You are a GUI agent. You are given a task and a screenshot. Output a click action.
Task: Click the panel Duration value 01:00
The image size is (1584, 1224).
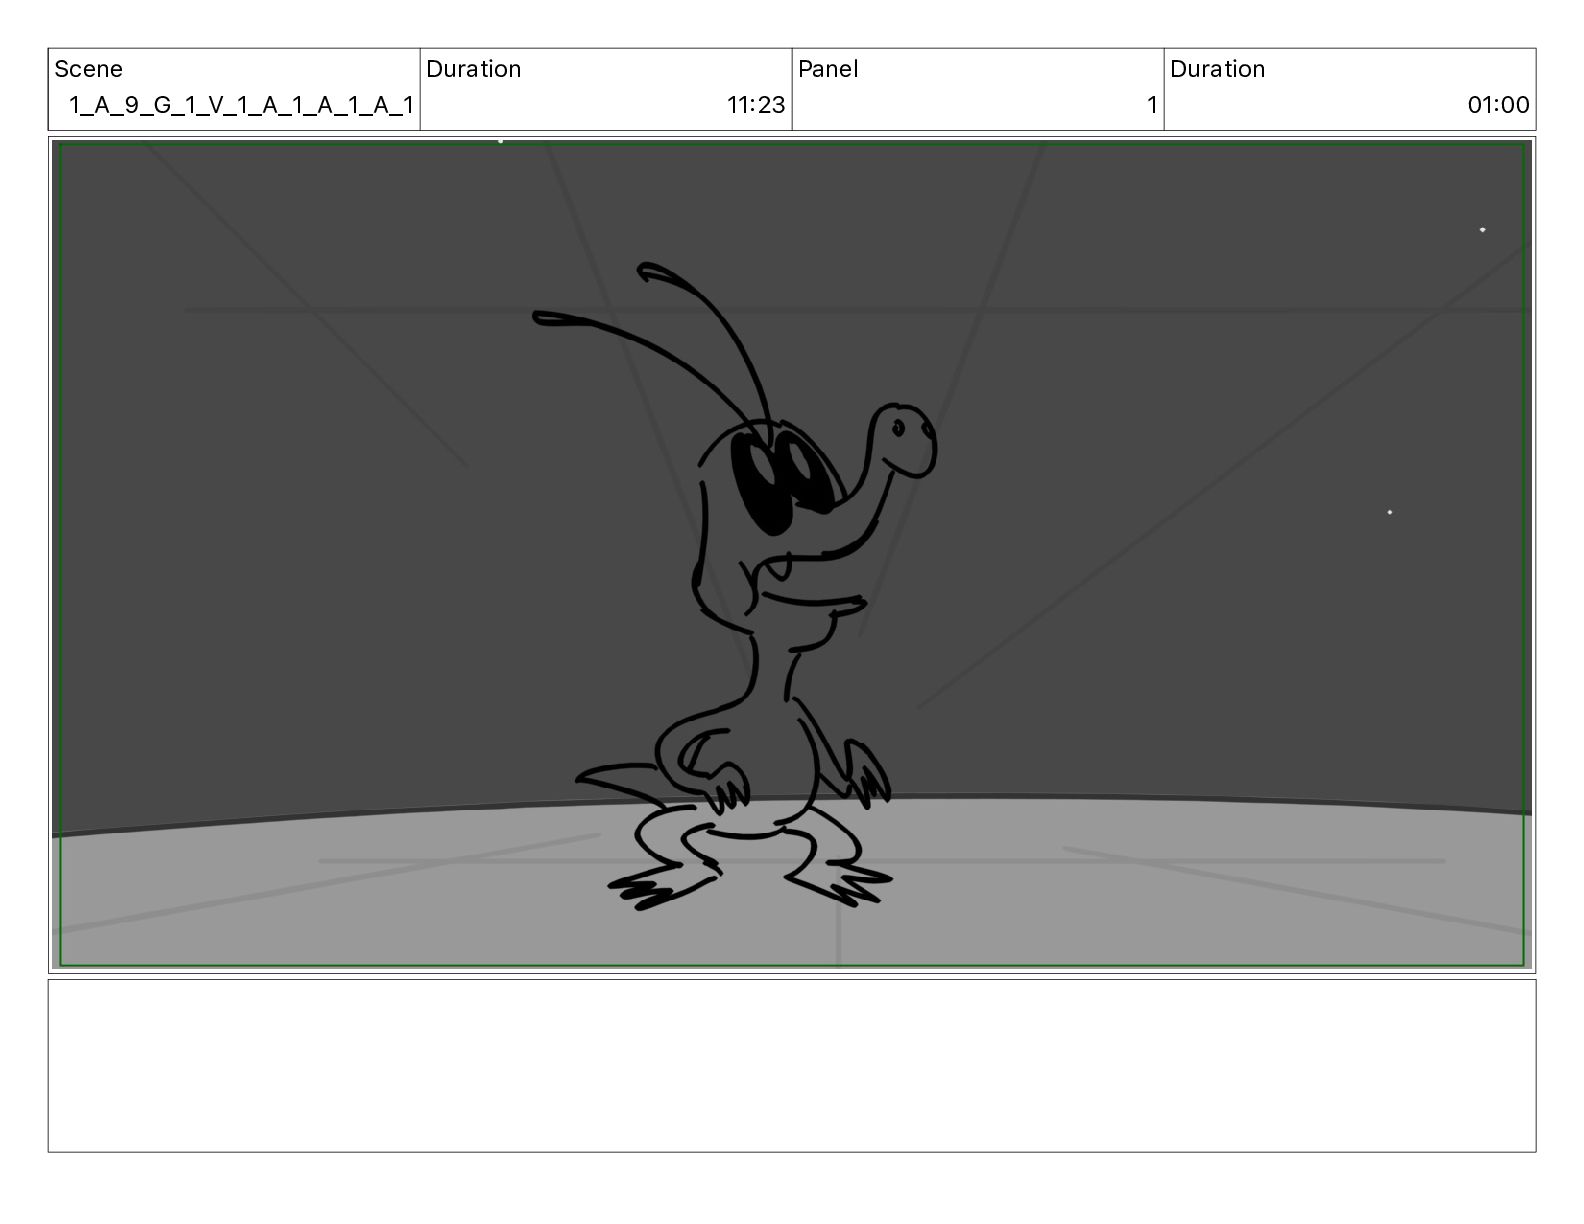[x=1497, y=105]
